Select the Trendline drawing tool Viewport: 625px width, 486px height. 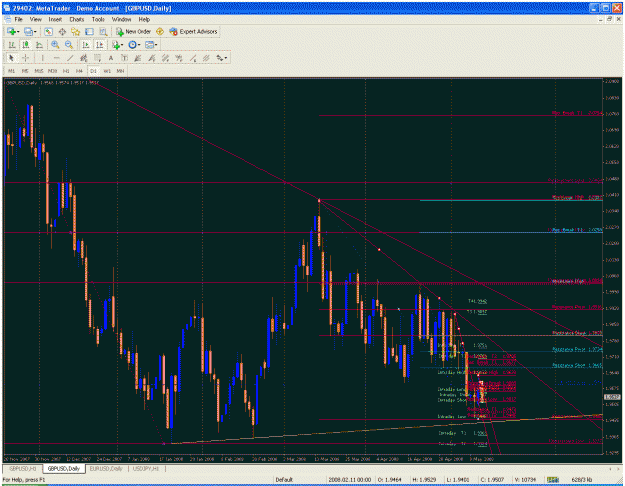(70, 58)
